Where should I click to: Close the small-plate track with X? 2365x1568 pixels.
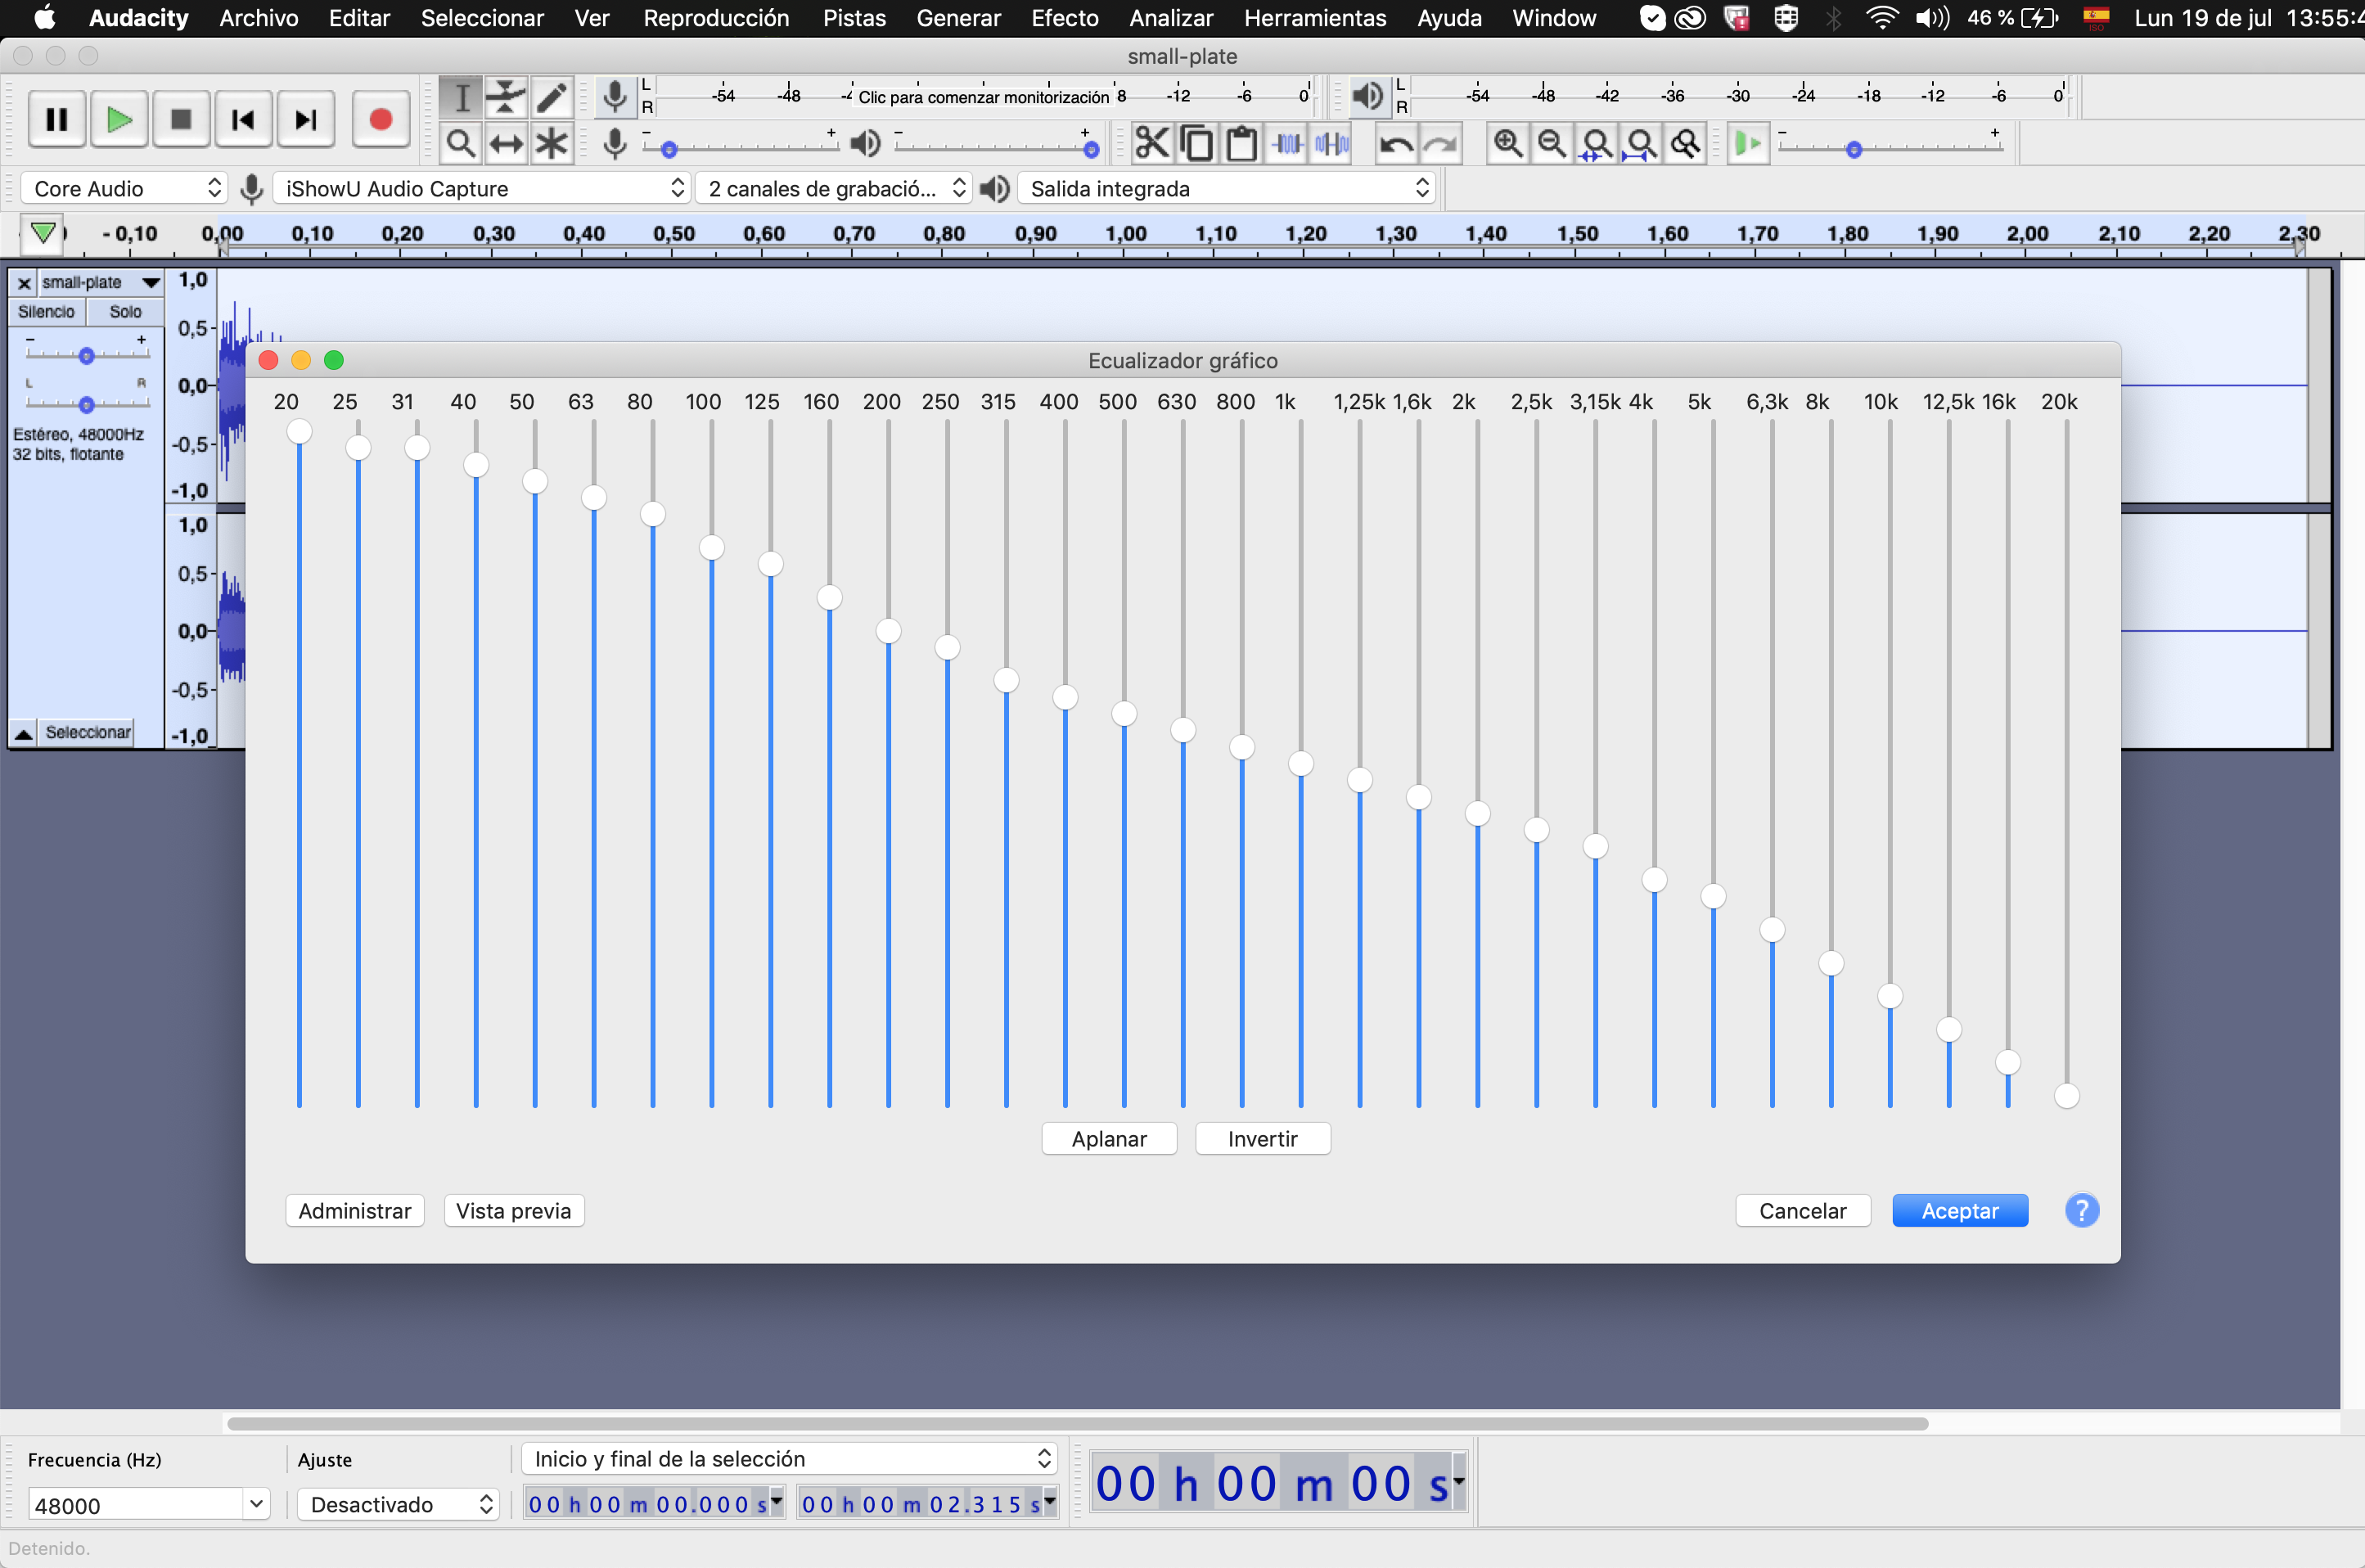pyautogui.click(x=24, y=283)
